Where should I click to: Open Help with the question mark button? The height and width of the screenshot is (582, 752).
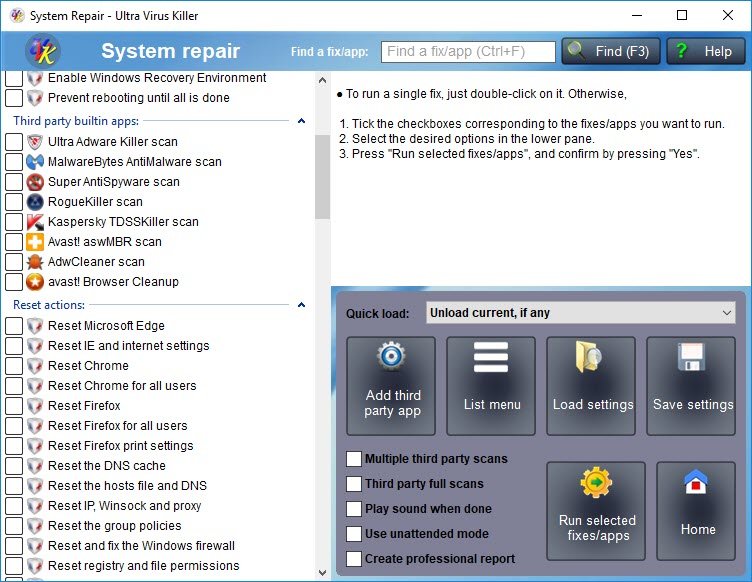coord(705,51)
